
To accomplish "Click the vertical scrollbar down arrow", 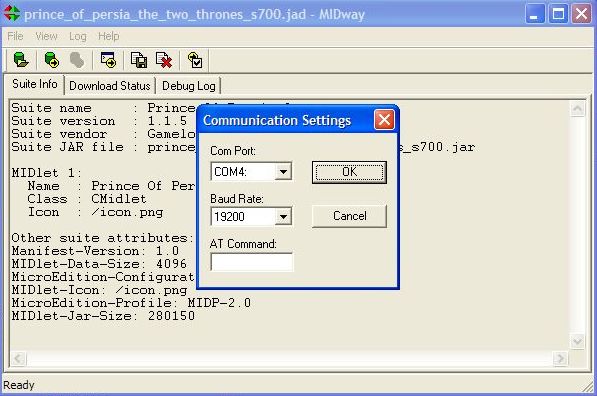I will [x=577, y=341].
